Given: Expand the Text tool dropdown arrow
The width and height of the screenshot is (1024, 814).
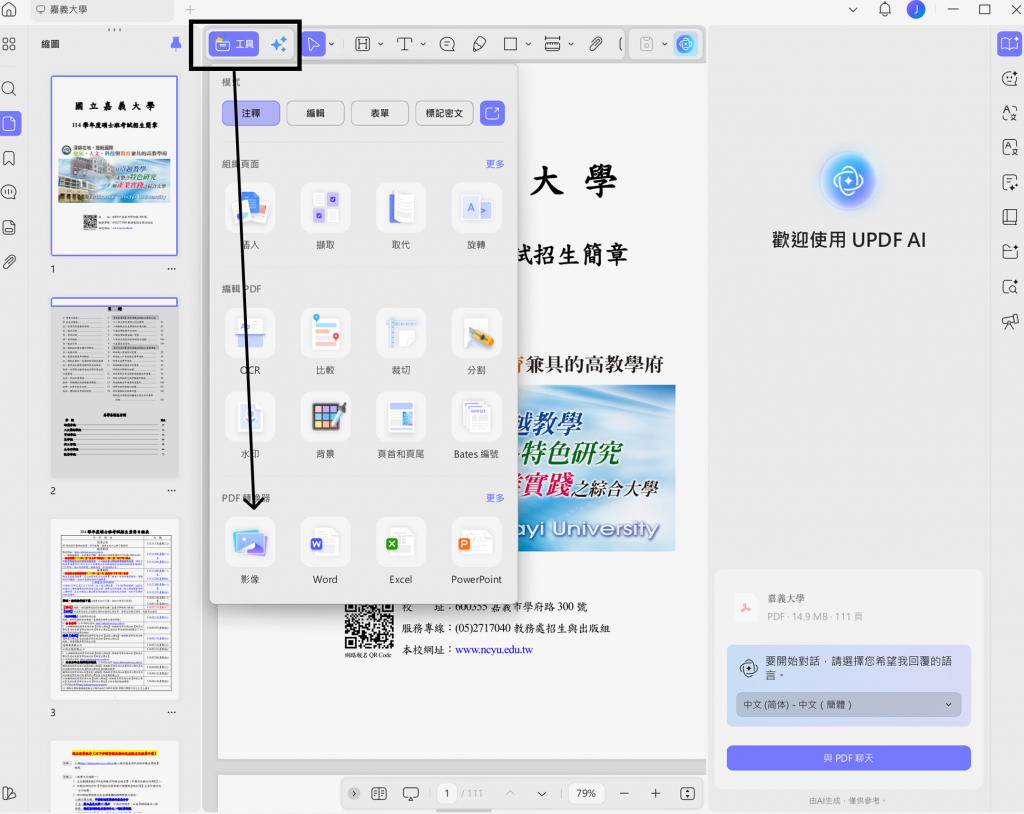Looking at the screenshot, I should 423,44.
